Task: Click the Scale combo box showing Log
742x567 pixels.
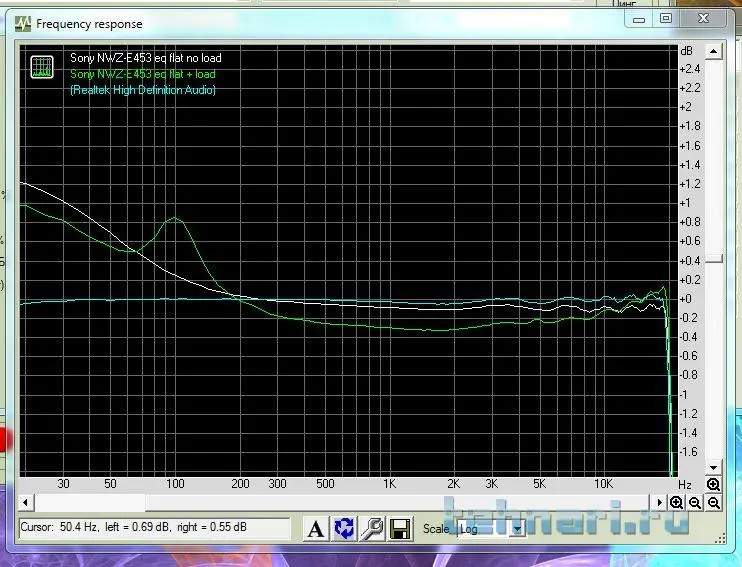Action: pos(480,529)
